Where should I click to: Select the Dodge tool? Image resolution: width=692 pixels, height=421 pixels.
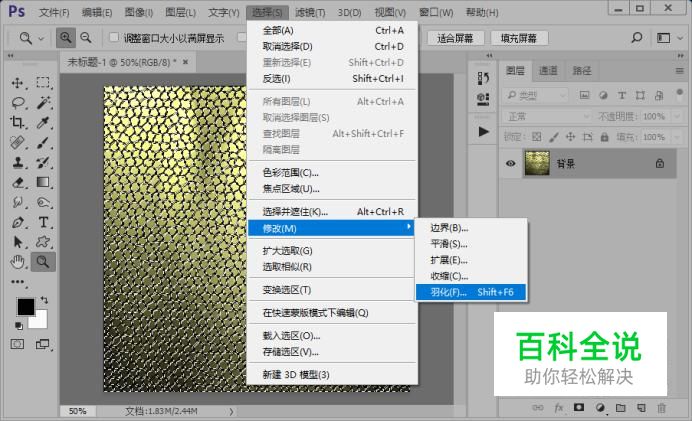click(x=43, y=202)
